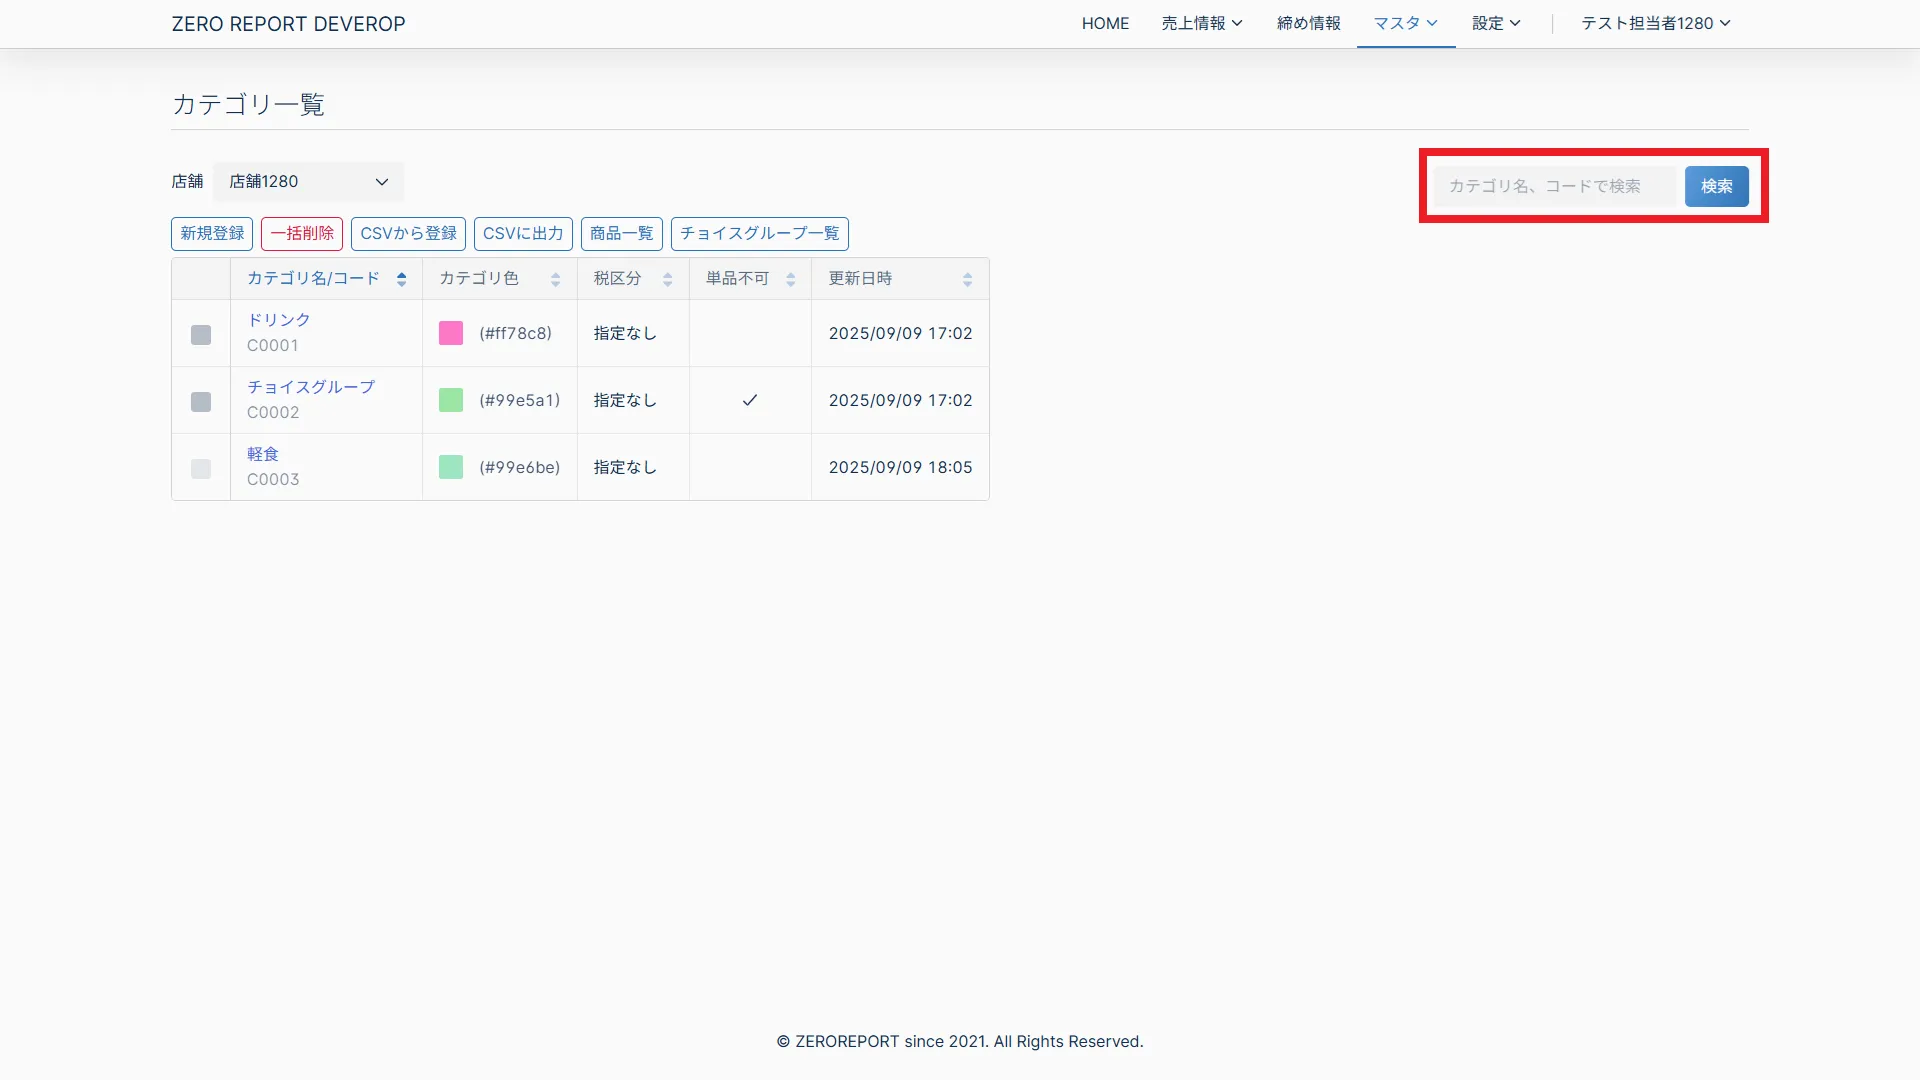Click checkmark in チョイスグループ row

click(750, 400)
